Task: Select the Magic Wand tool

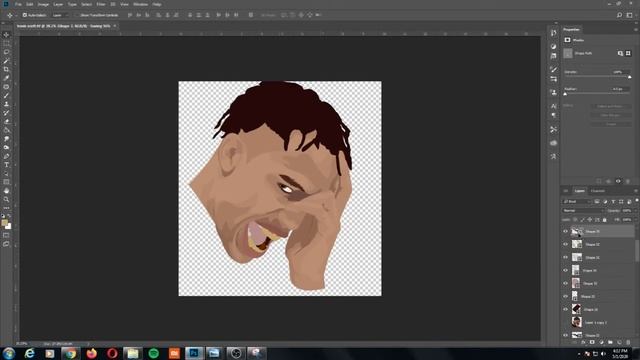Action: tap(6, 61)
